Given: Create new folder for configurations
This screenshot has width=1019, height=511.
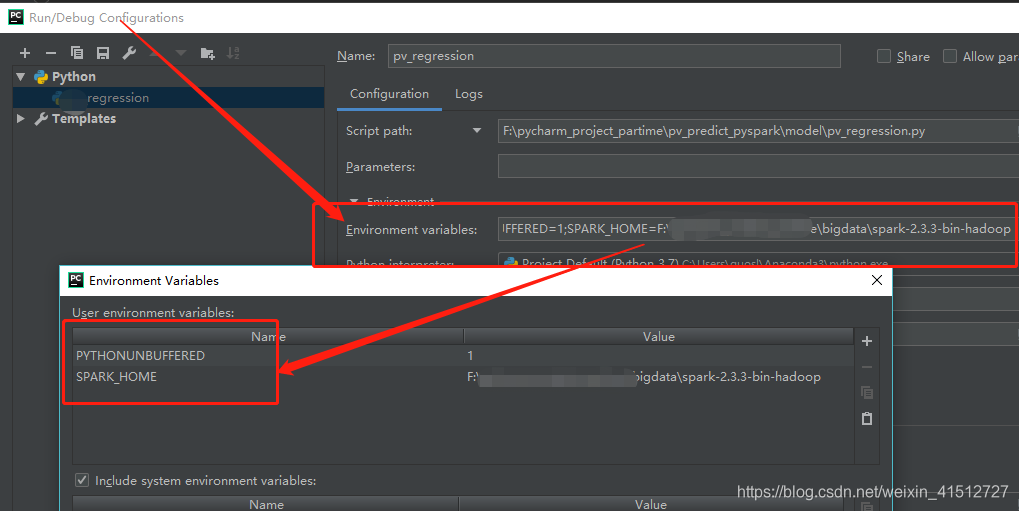Looking at the screenshot, I should tap(207, 53).
